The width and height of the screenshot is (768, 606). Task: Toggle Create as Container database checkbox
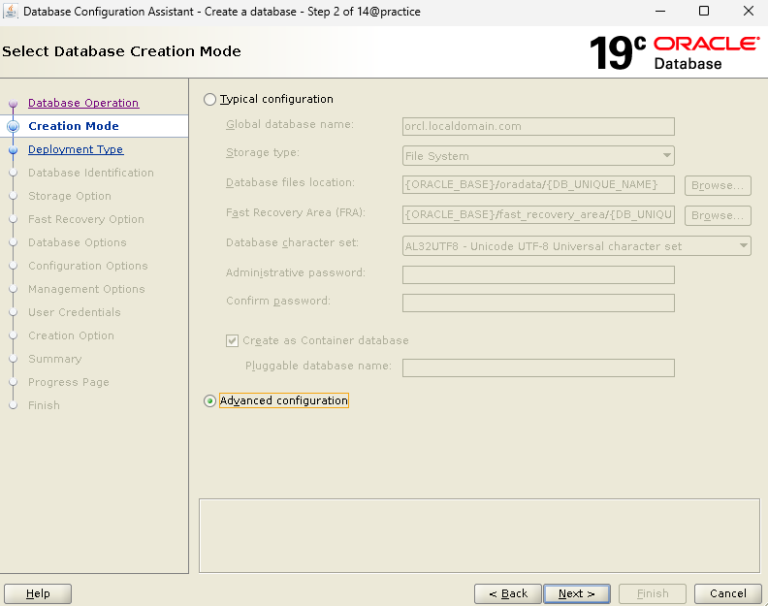click(x=233, y=341)
